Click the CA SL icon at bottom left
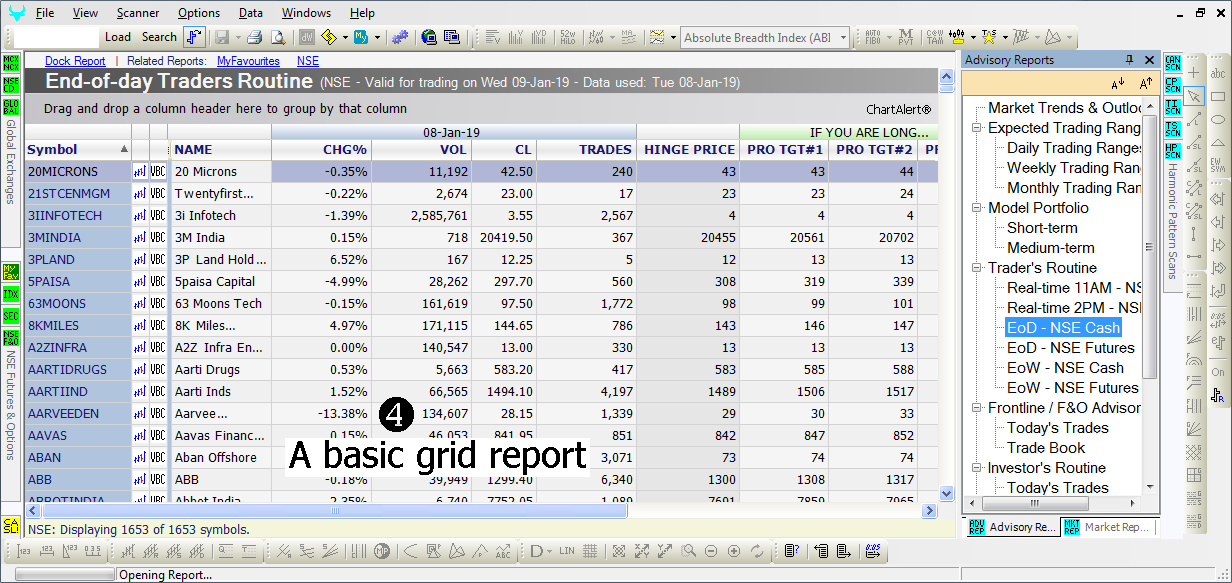This screenshot has height=583, width=1232. click(11, 526)
